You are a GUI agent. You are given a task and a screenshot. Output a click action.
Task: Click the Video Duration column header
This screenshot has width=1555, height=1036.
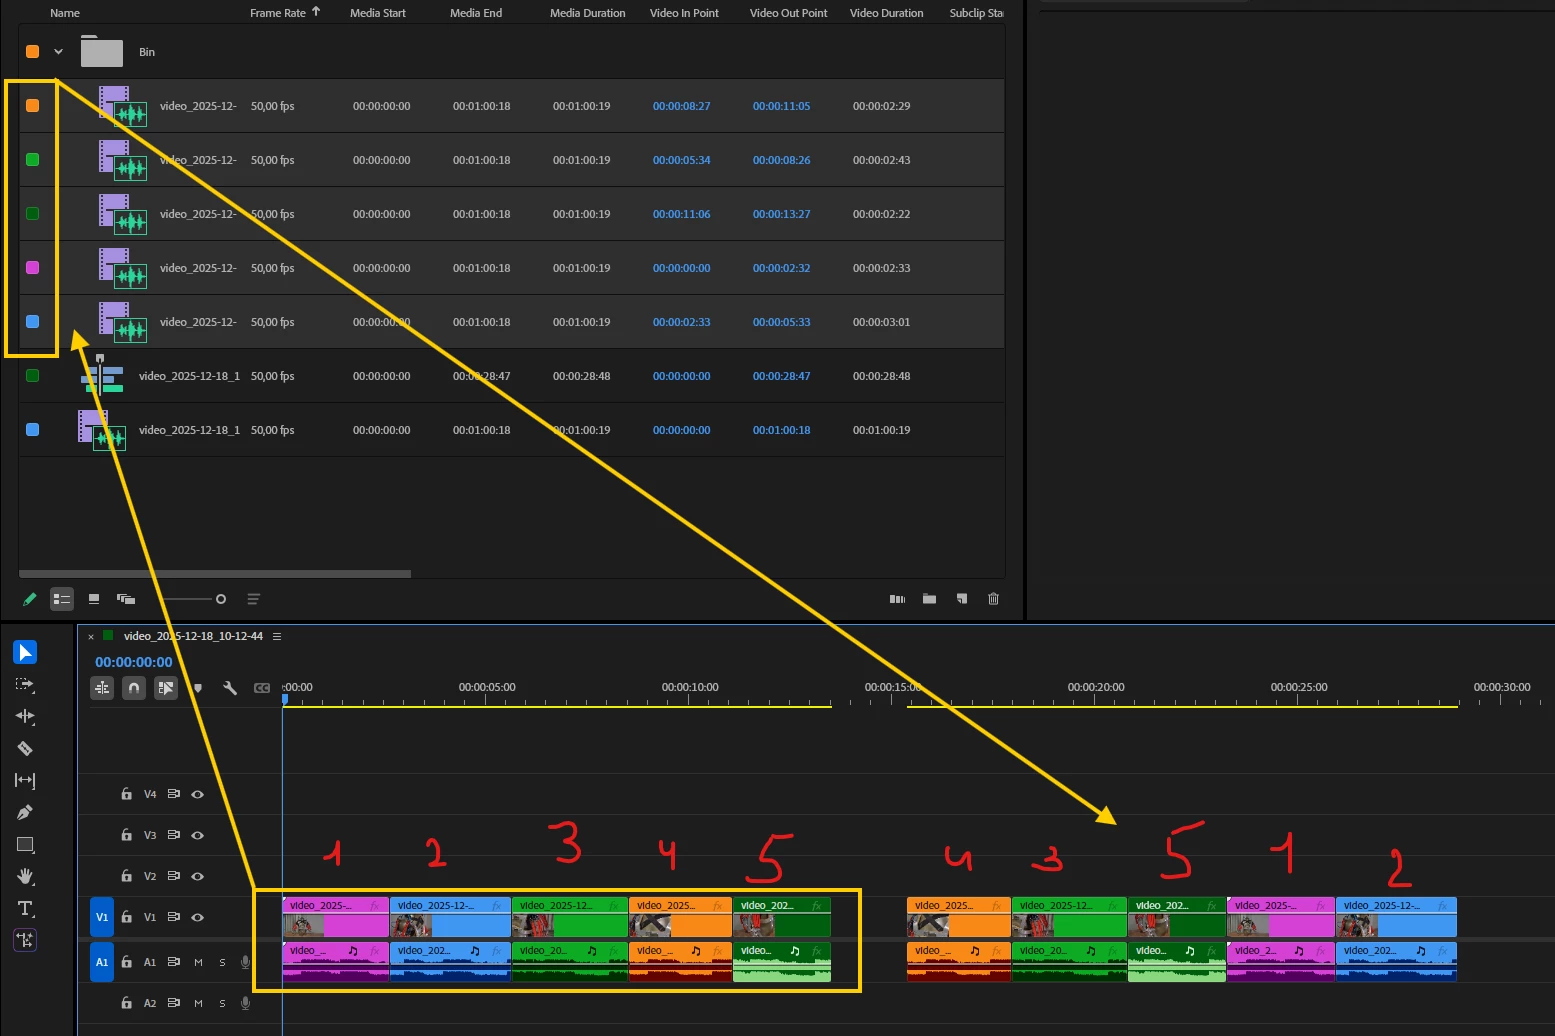point(887,13)
